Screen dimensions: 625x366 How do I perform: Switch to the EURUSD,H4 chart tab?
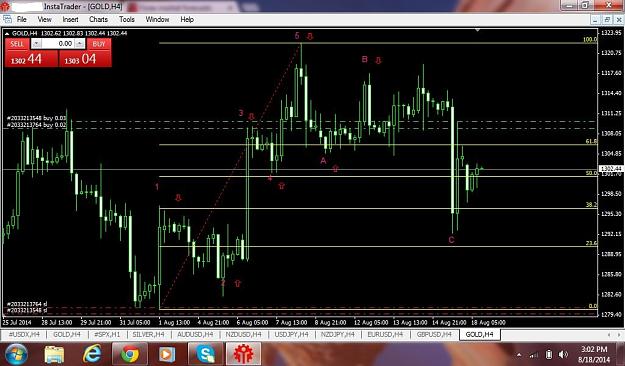tap(385, 335)
